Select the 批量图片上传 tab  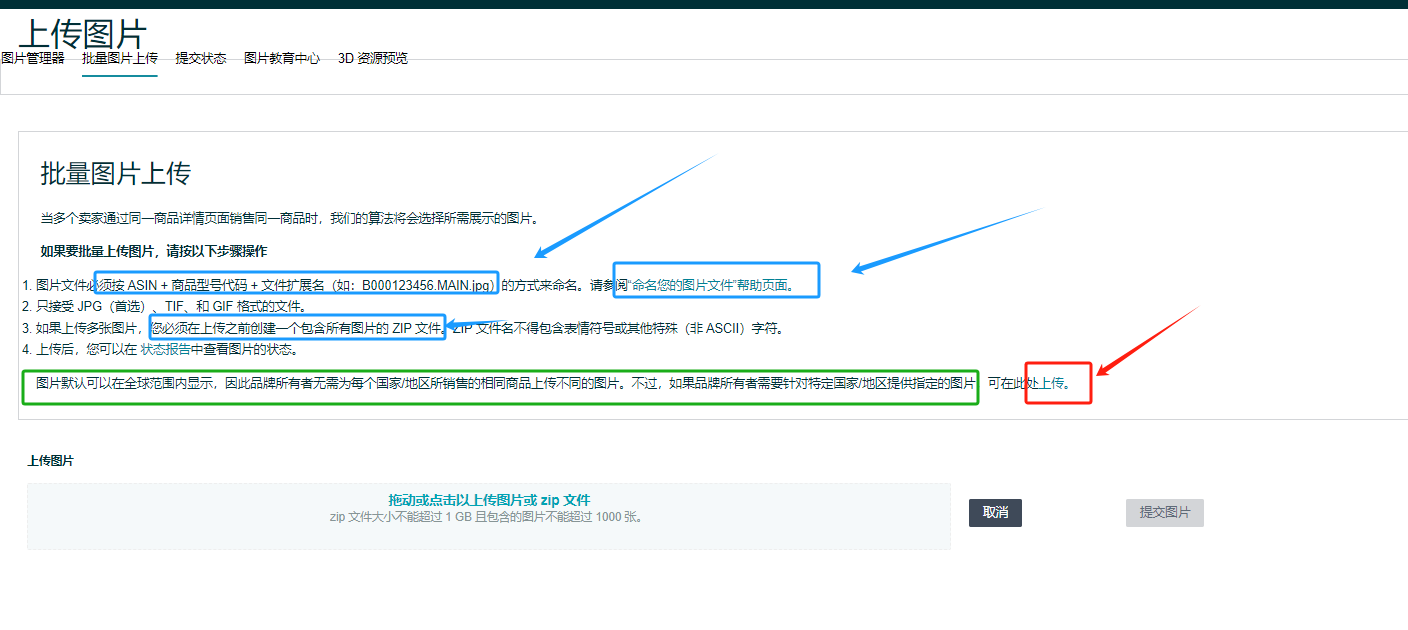coord(120,58)
